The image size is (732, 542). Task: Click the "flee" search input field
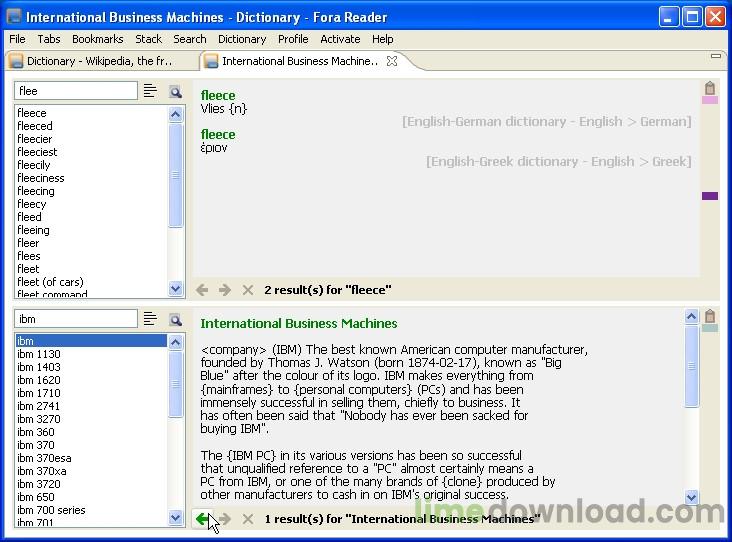click(76, 91)
